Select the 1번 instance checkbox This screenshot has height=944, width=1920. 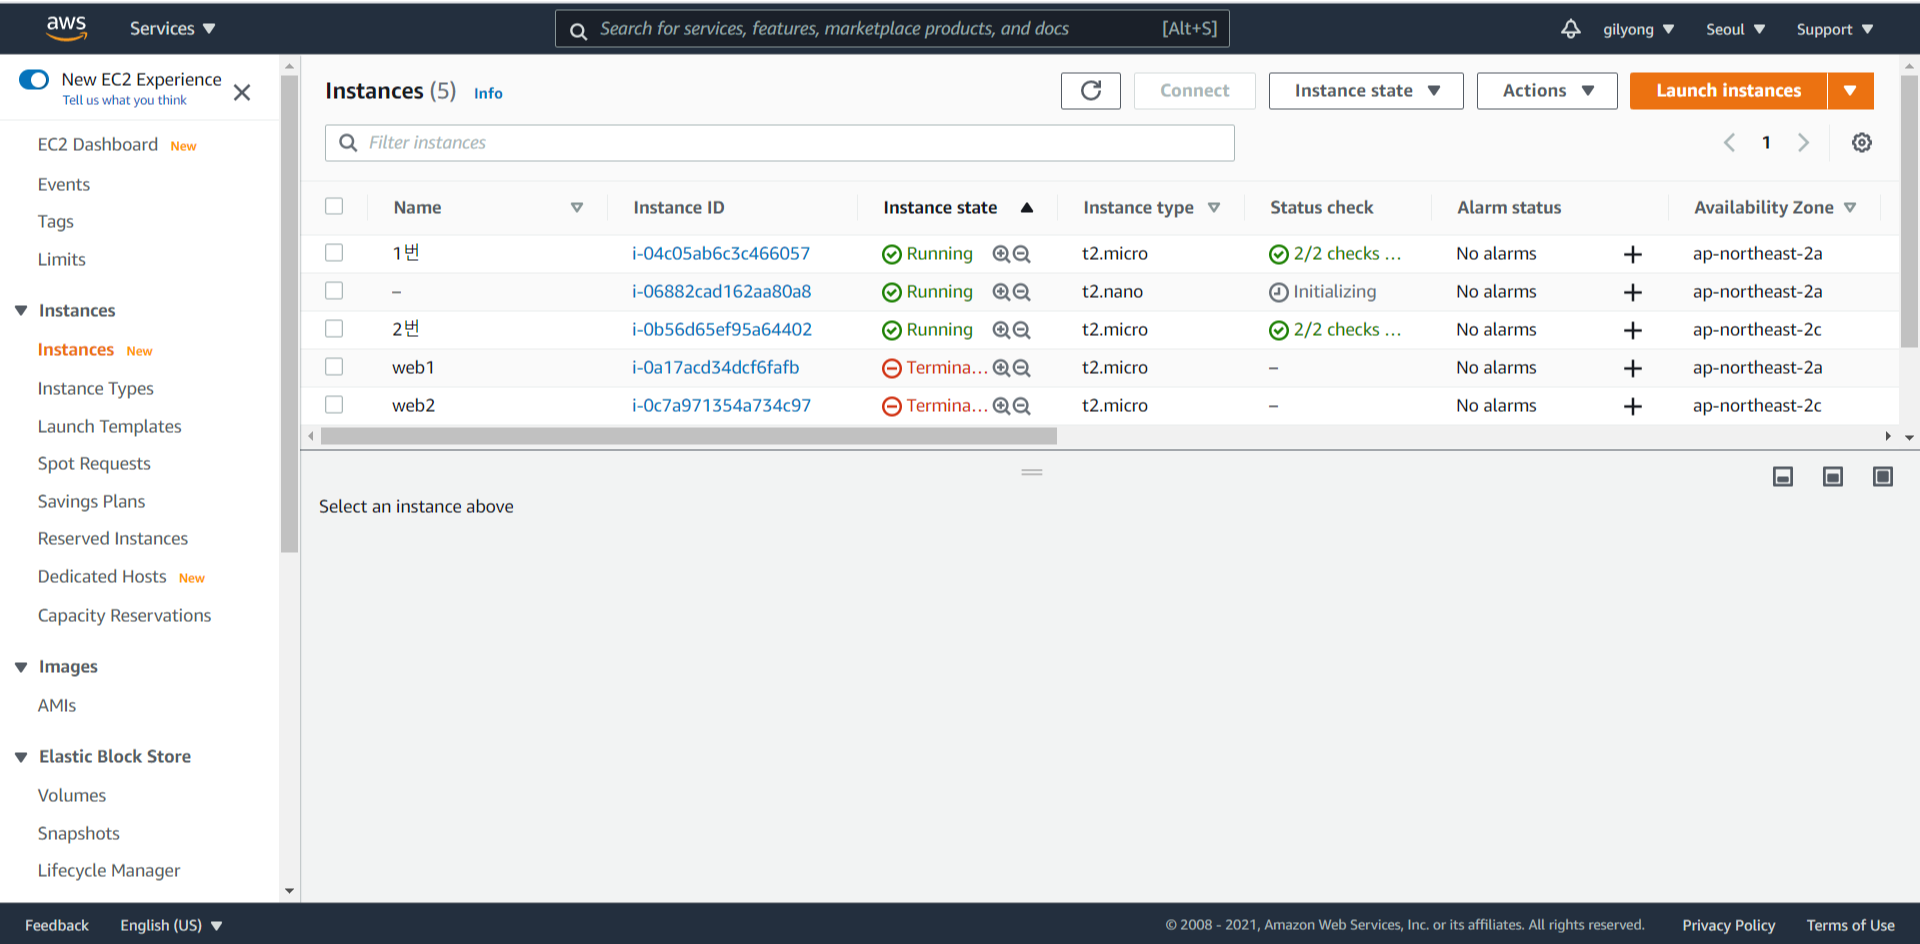click(x=334, y=253)
